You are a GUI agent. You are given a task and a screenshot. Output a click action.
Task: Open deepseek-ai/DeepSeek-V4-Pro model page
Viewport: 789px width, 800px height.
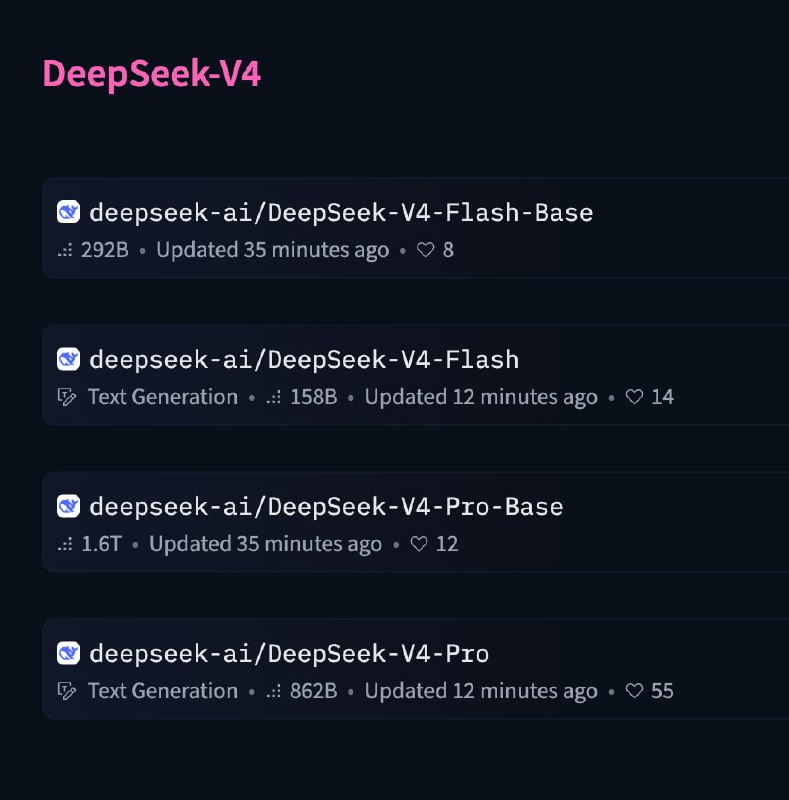pyautogui.click(x=289, y=652)
